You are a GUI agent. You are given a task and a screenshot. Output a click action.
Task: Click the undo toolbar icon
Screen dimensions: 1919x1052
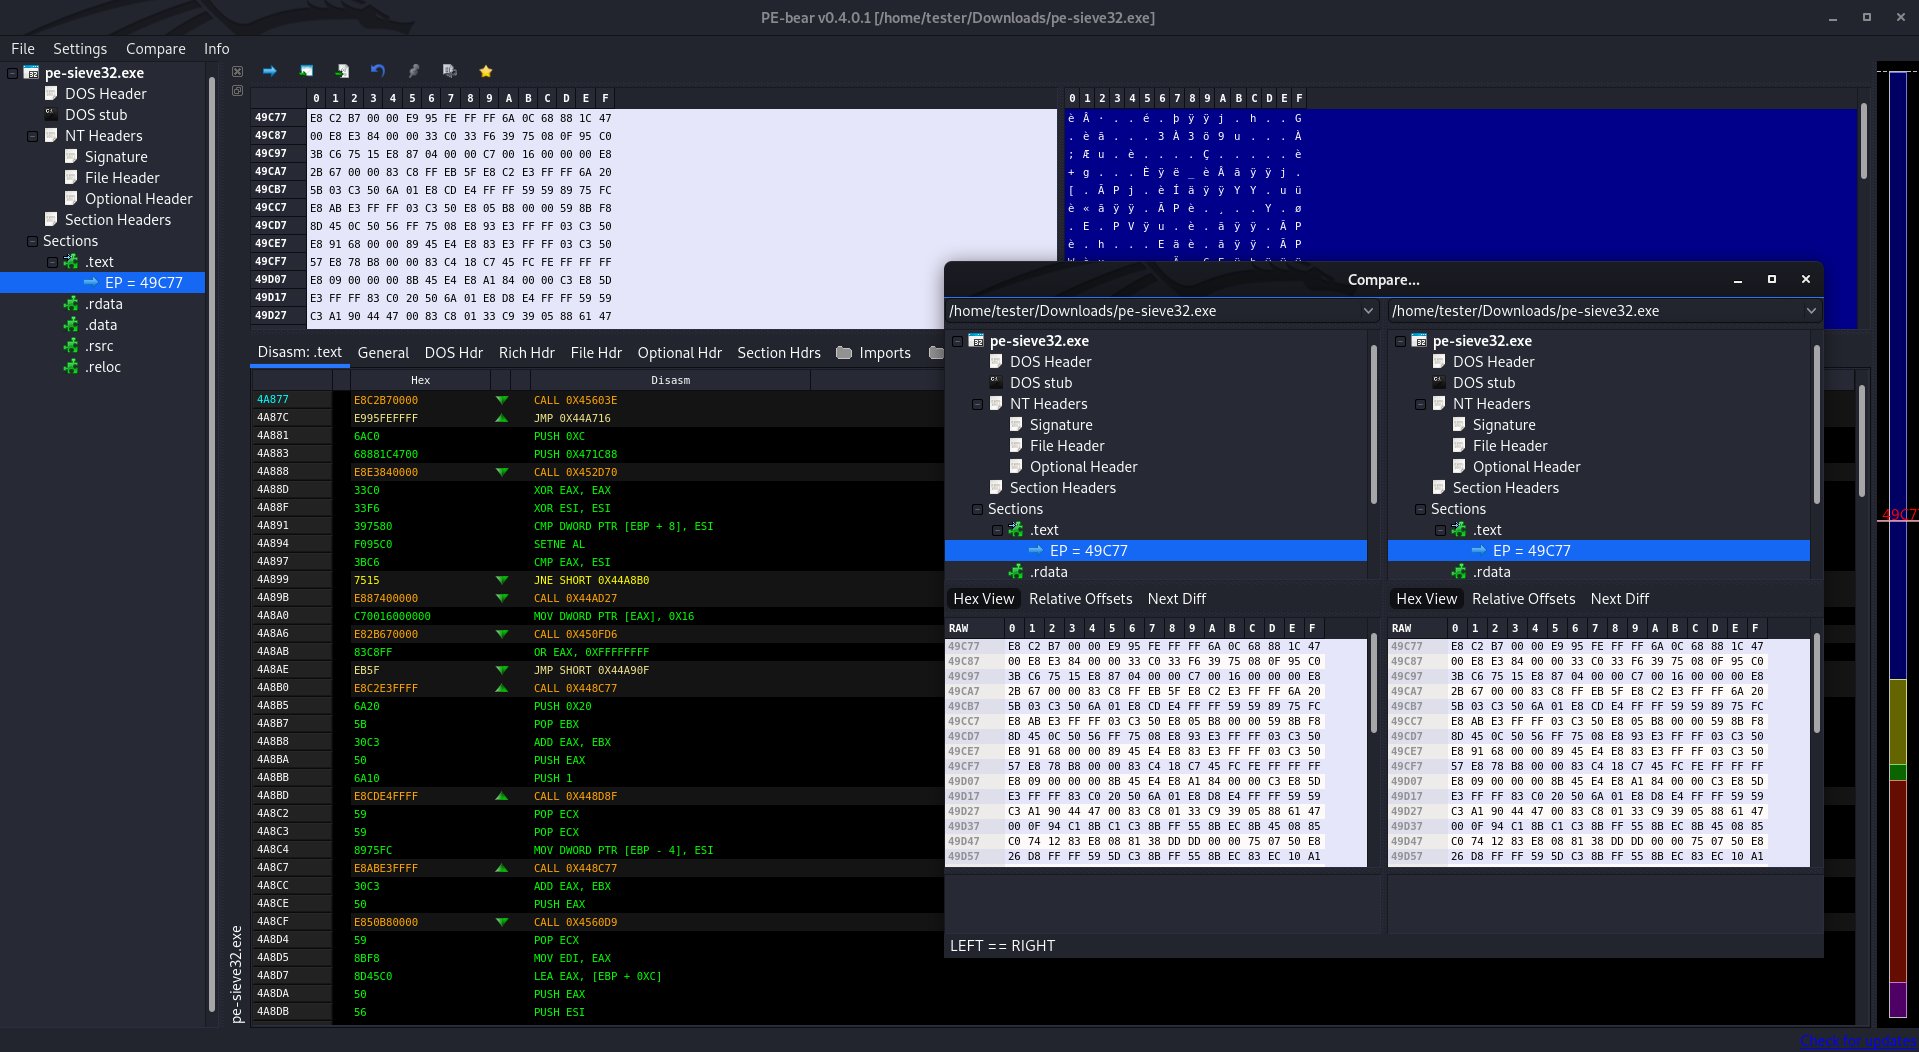click(377, 71)
